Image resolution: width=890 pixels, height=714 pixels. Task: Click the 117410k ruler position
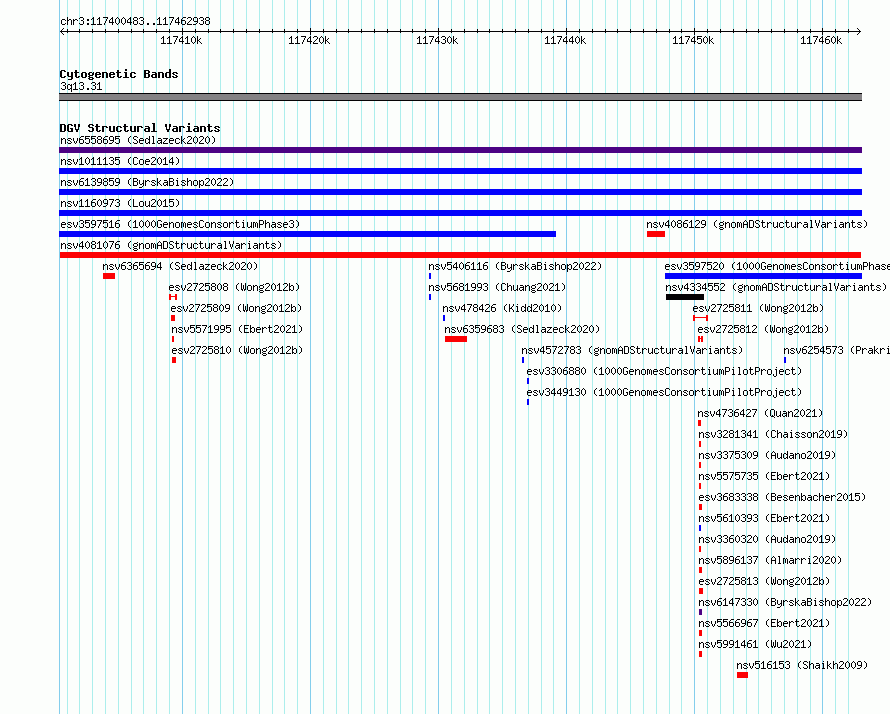point(181,40)
